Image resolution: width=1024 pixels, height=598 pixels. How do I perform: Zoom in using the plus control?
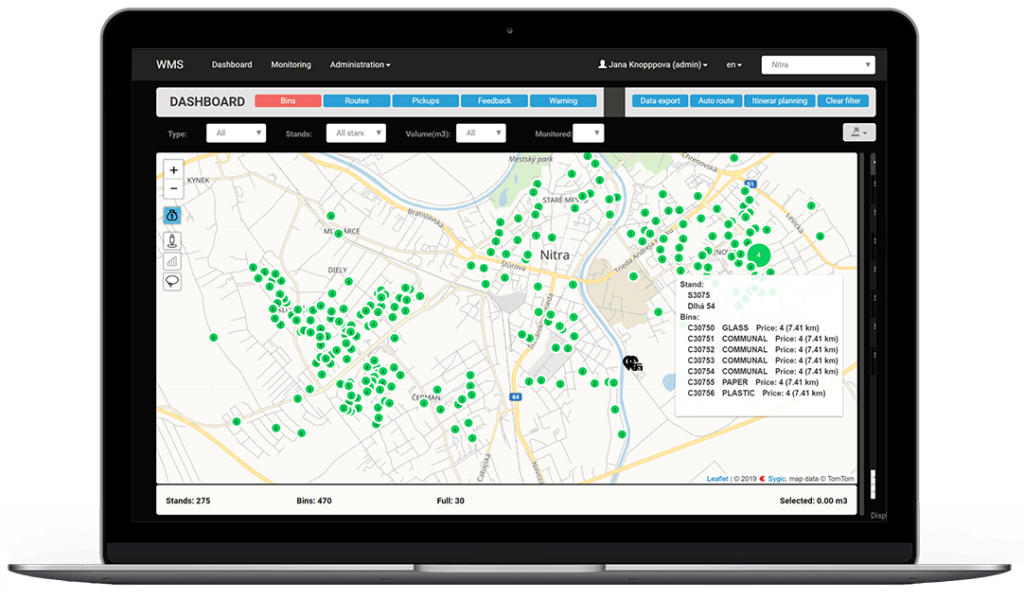point(172,170)
